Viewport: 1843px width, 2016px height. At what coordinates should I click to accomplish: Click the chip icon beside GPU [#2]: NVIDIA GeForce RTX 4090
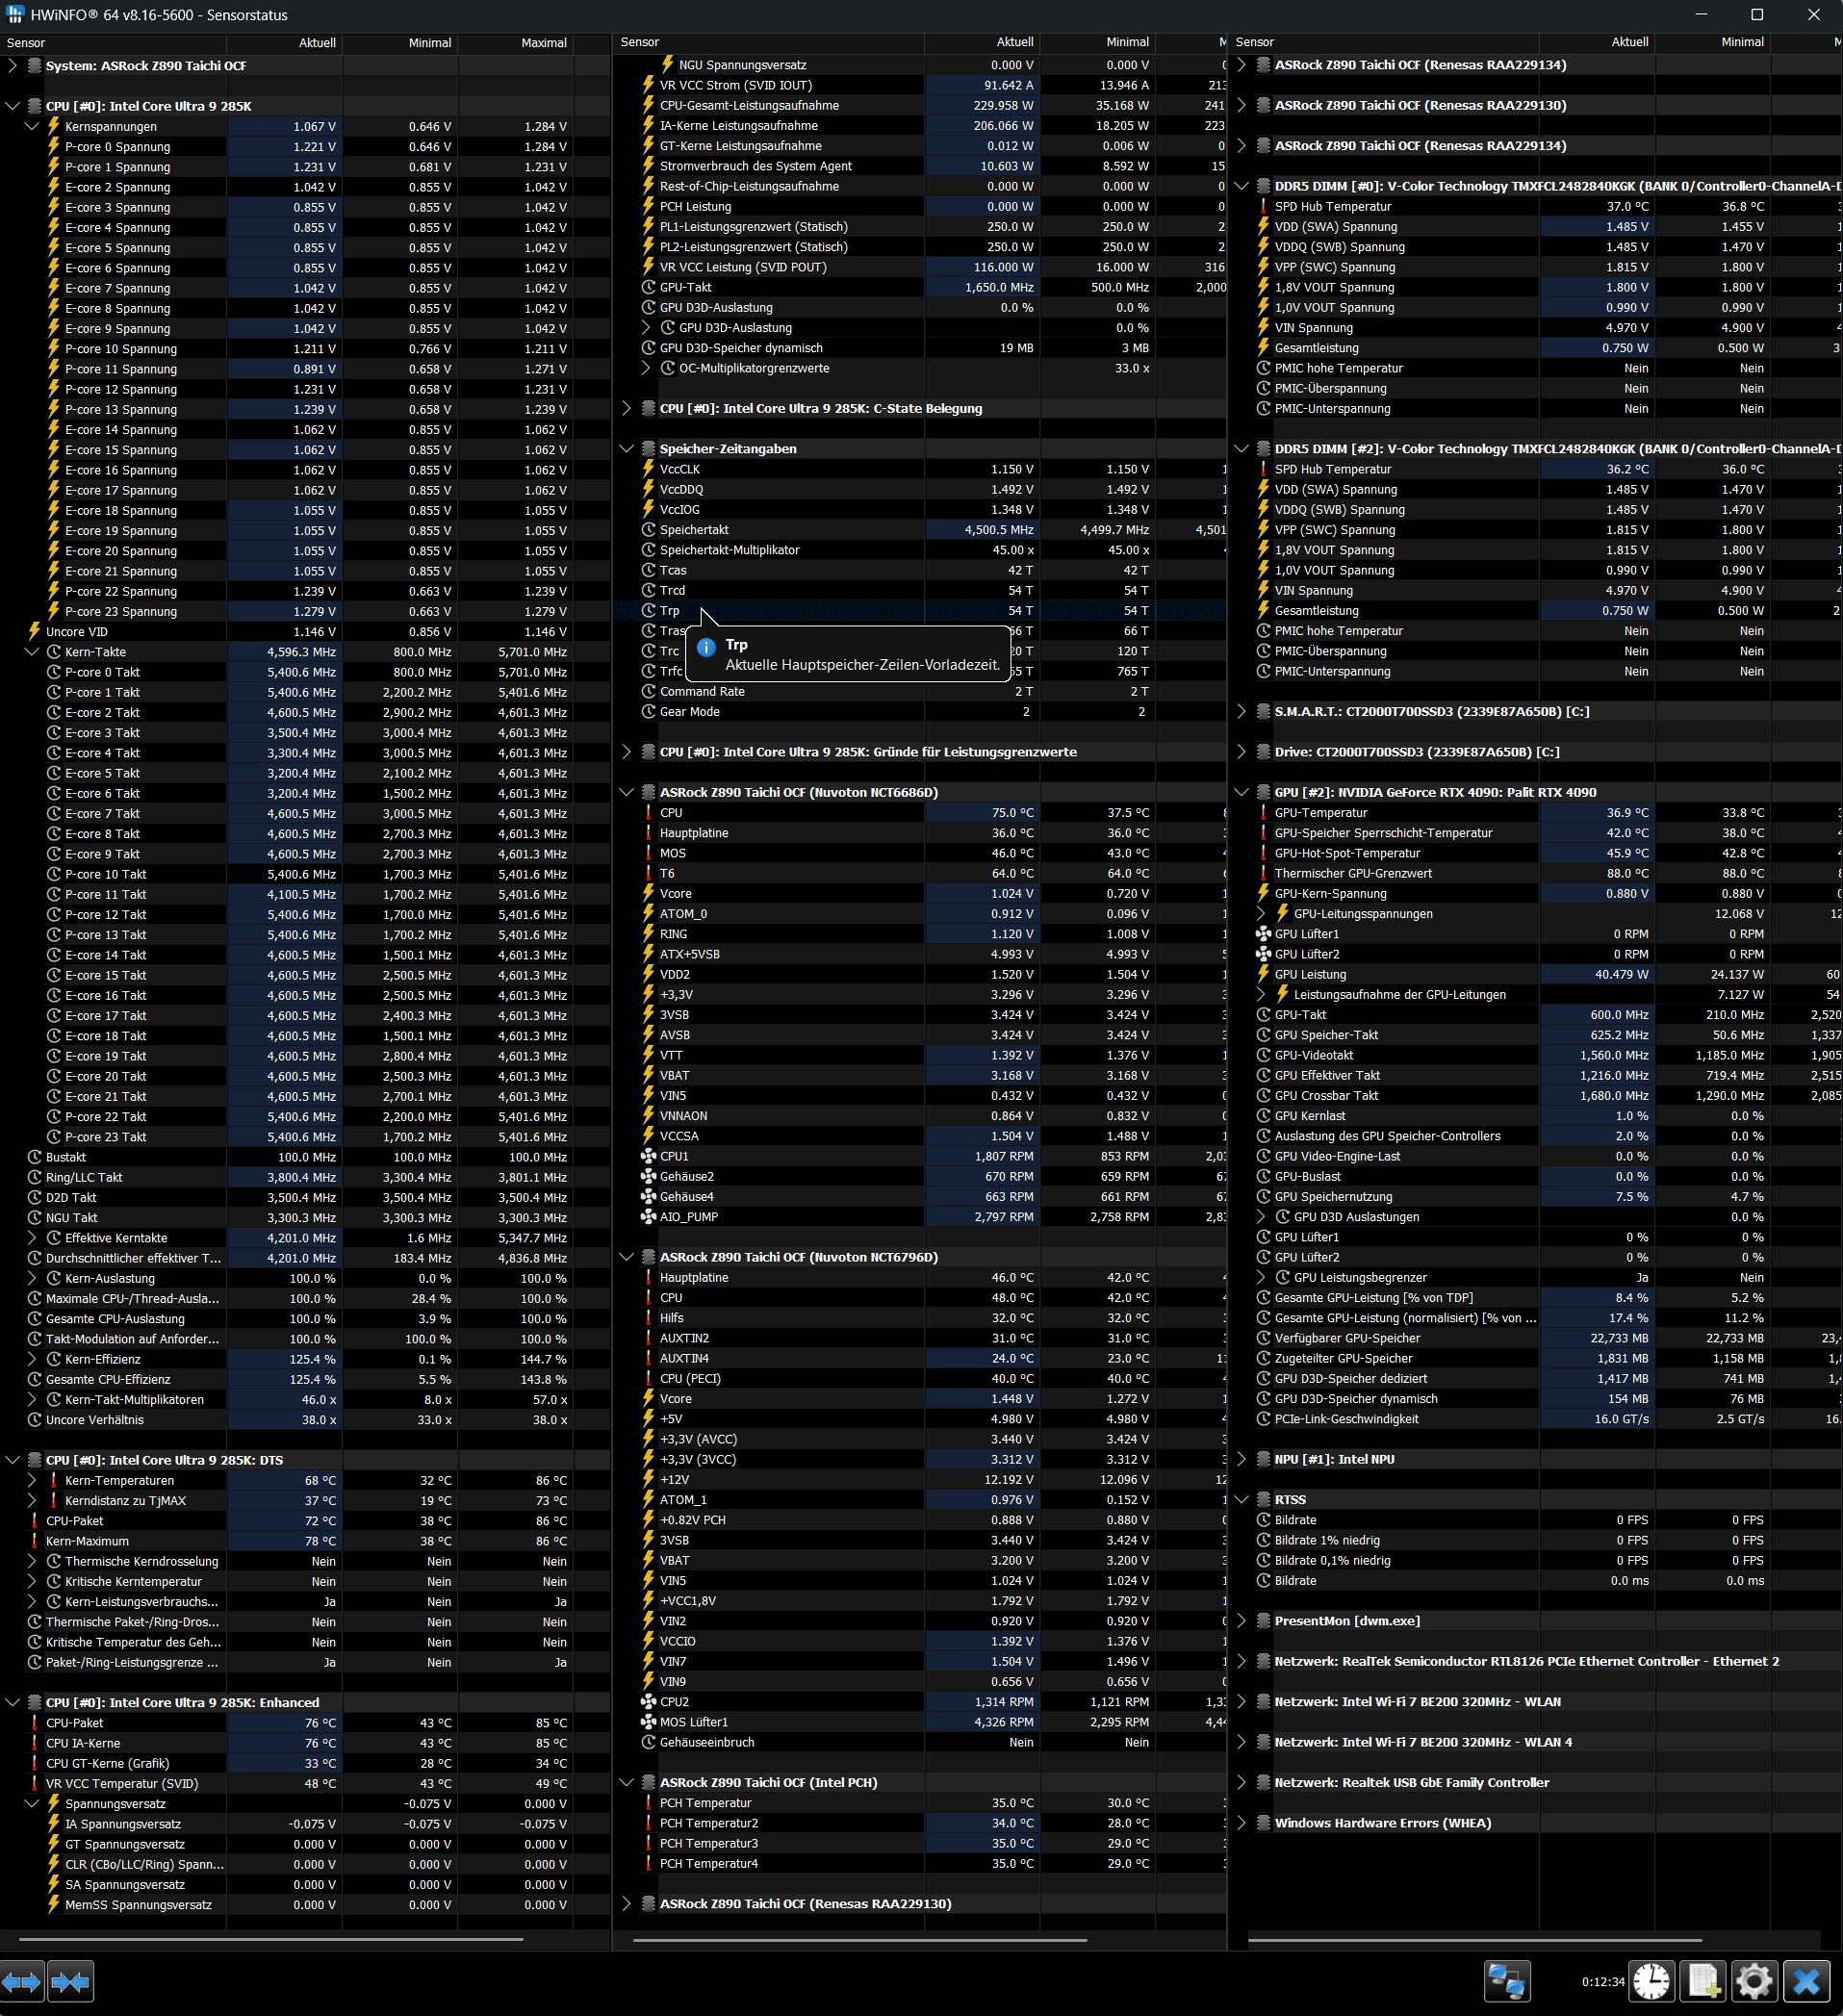(x=1263, y=792)
